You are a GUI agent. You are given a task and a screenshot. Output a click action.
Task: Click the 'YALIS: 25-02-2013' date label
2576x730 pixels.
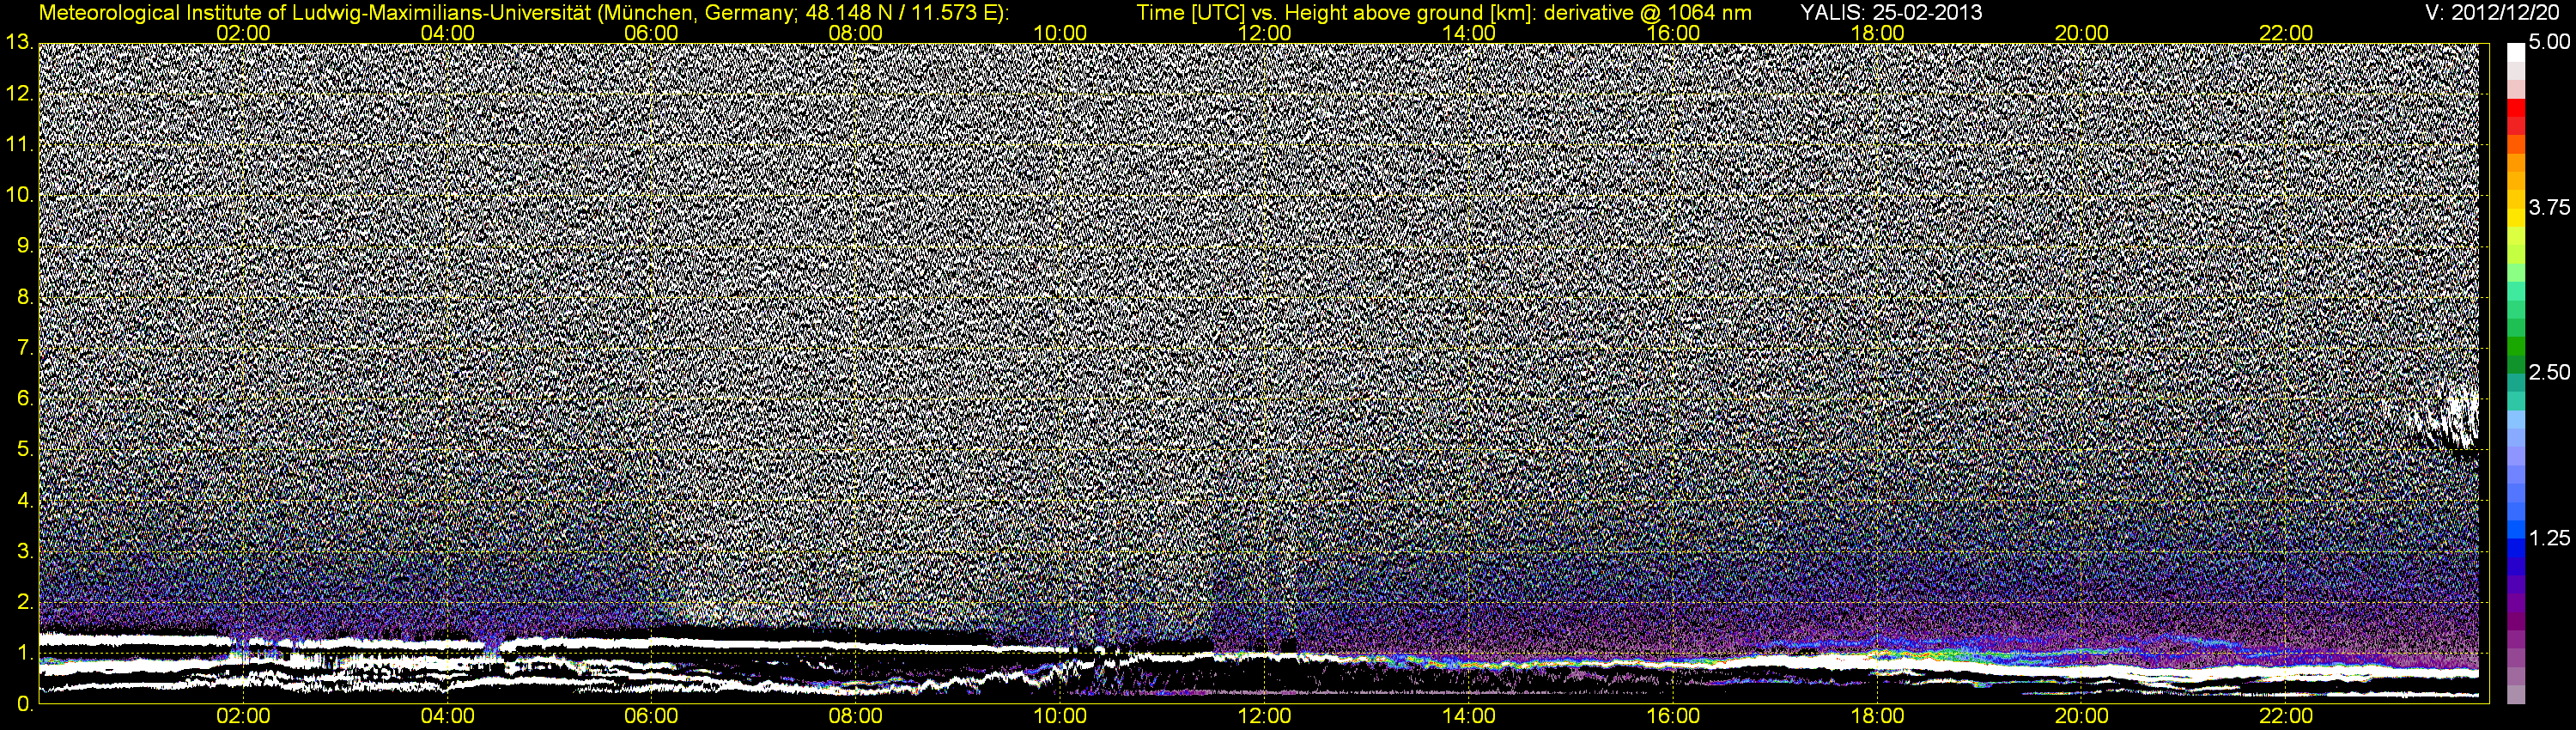click(x=1891, y=13)
